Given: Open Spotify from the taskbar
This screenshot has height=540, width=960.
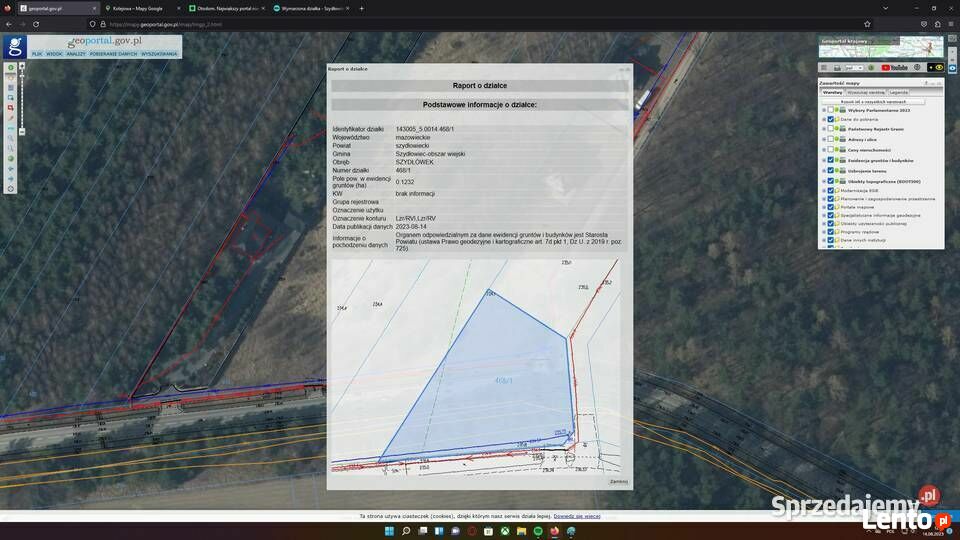Looking at the screenshot, I should (x=538, y=531).
